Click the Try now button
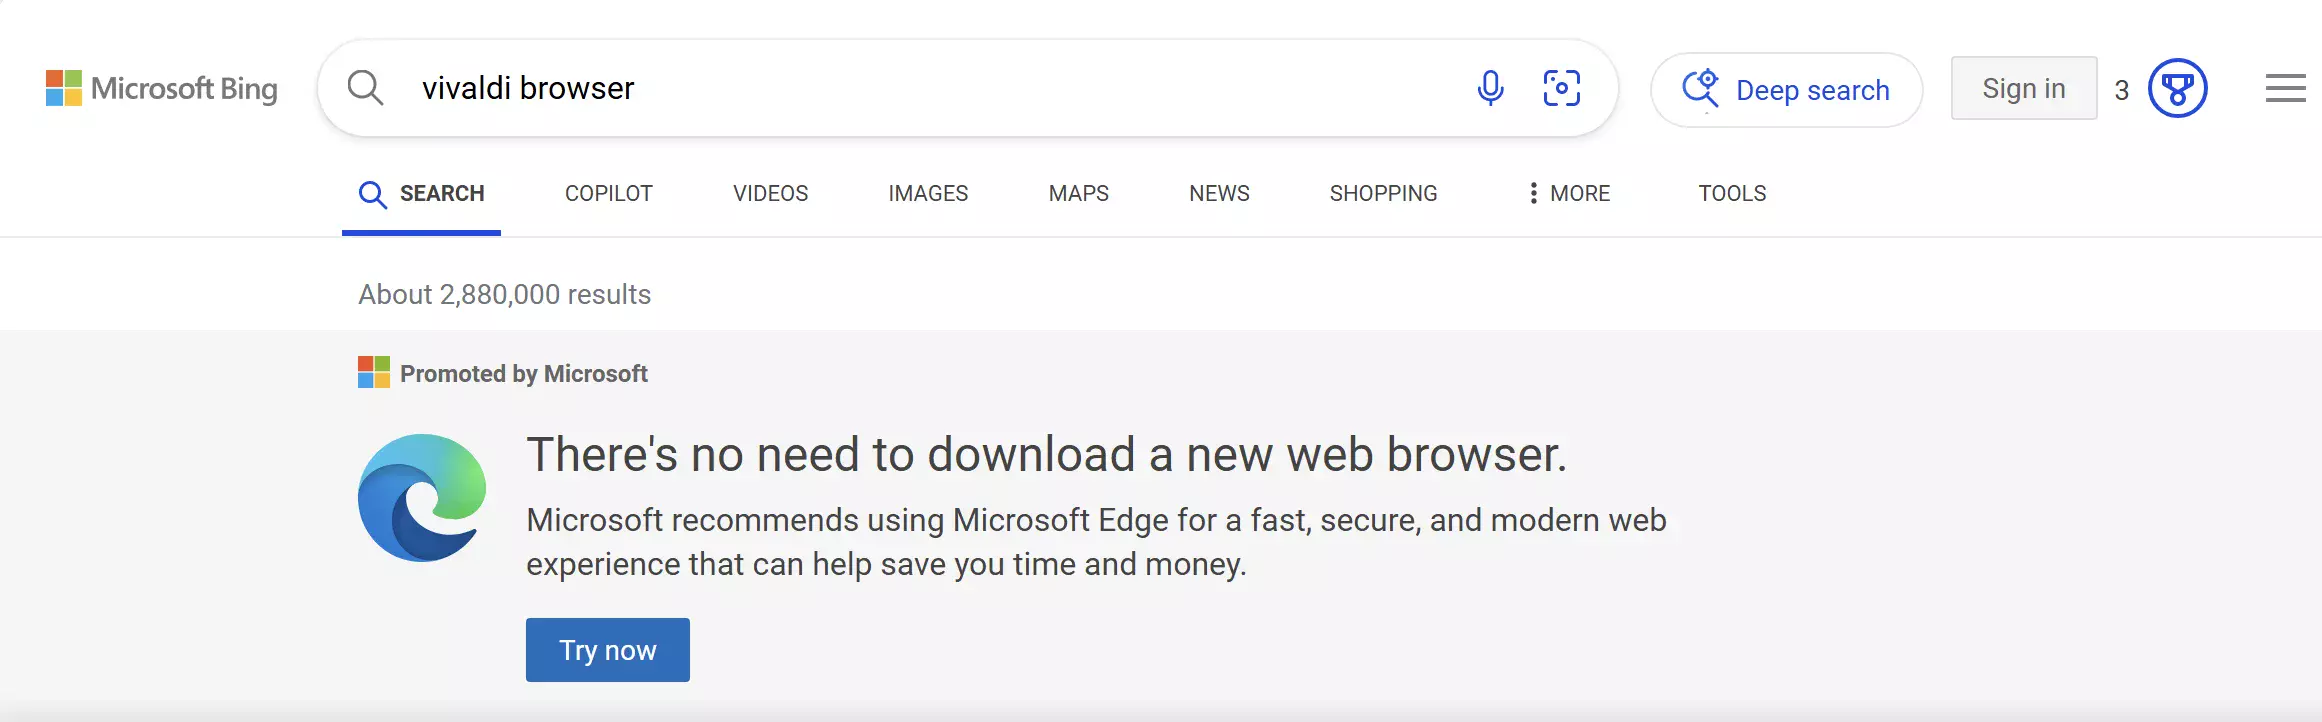 coord(608,650)
